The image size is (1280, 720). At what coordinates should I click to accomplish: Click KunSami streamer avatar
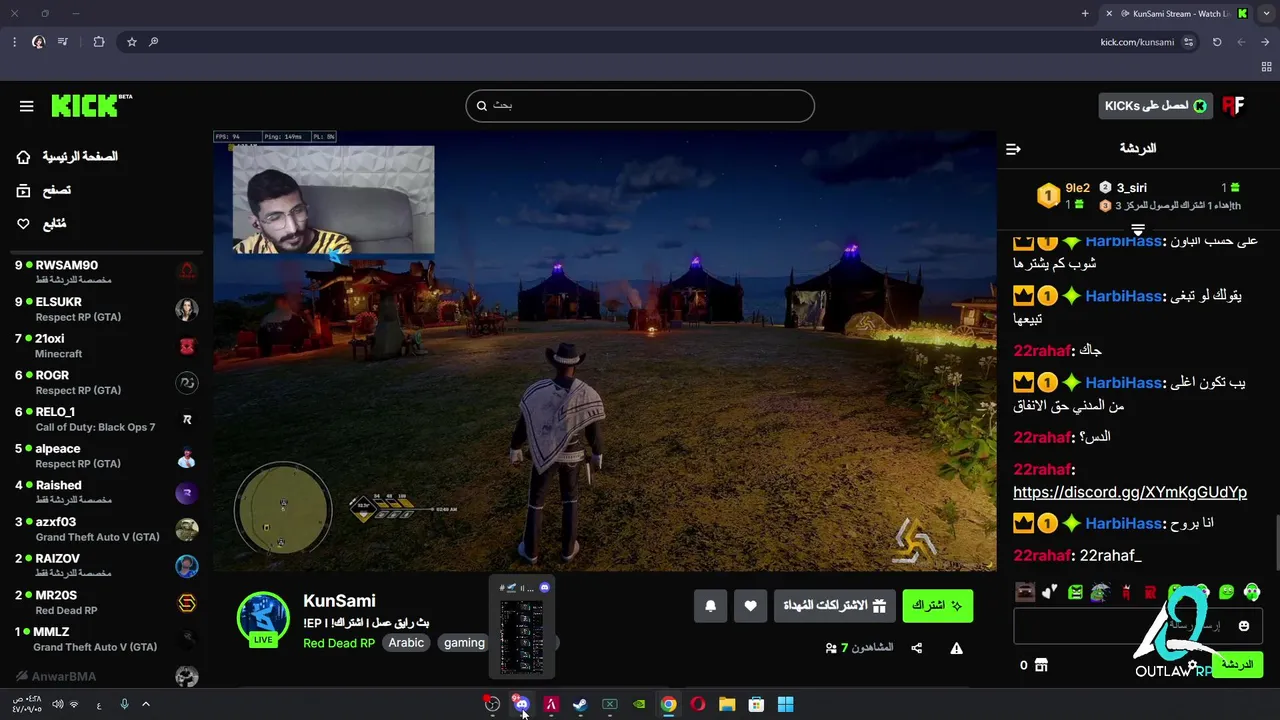click(x=263, y=619)
